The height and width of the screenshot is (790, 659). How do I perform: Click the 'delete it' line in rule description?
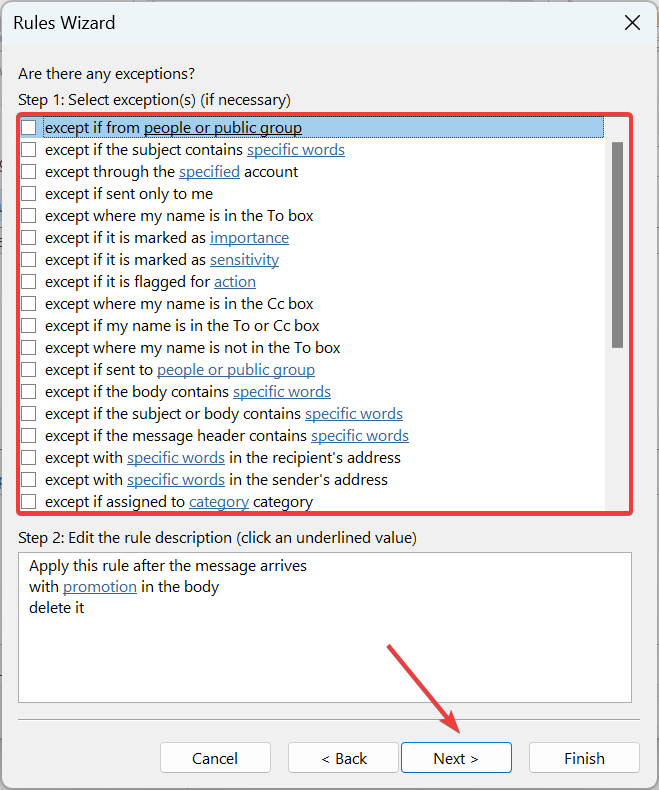click(56, 608)
